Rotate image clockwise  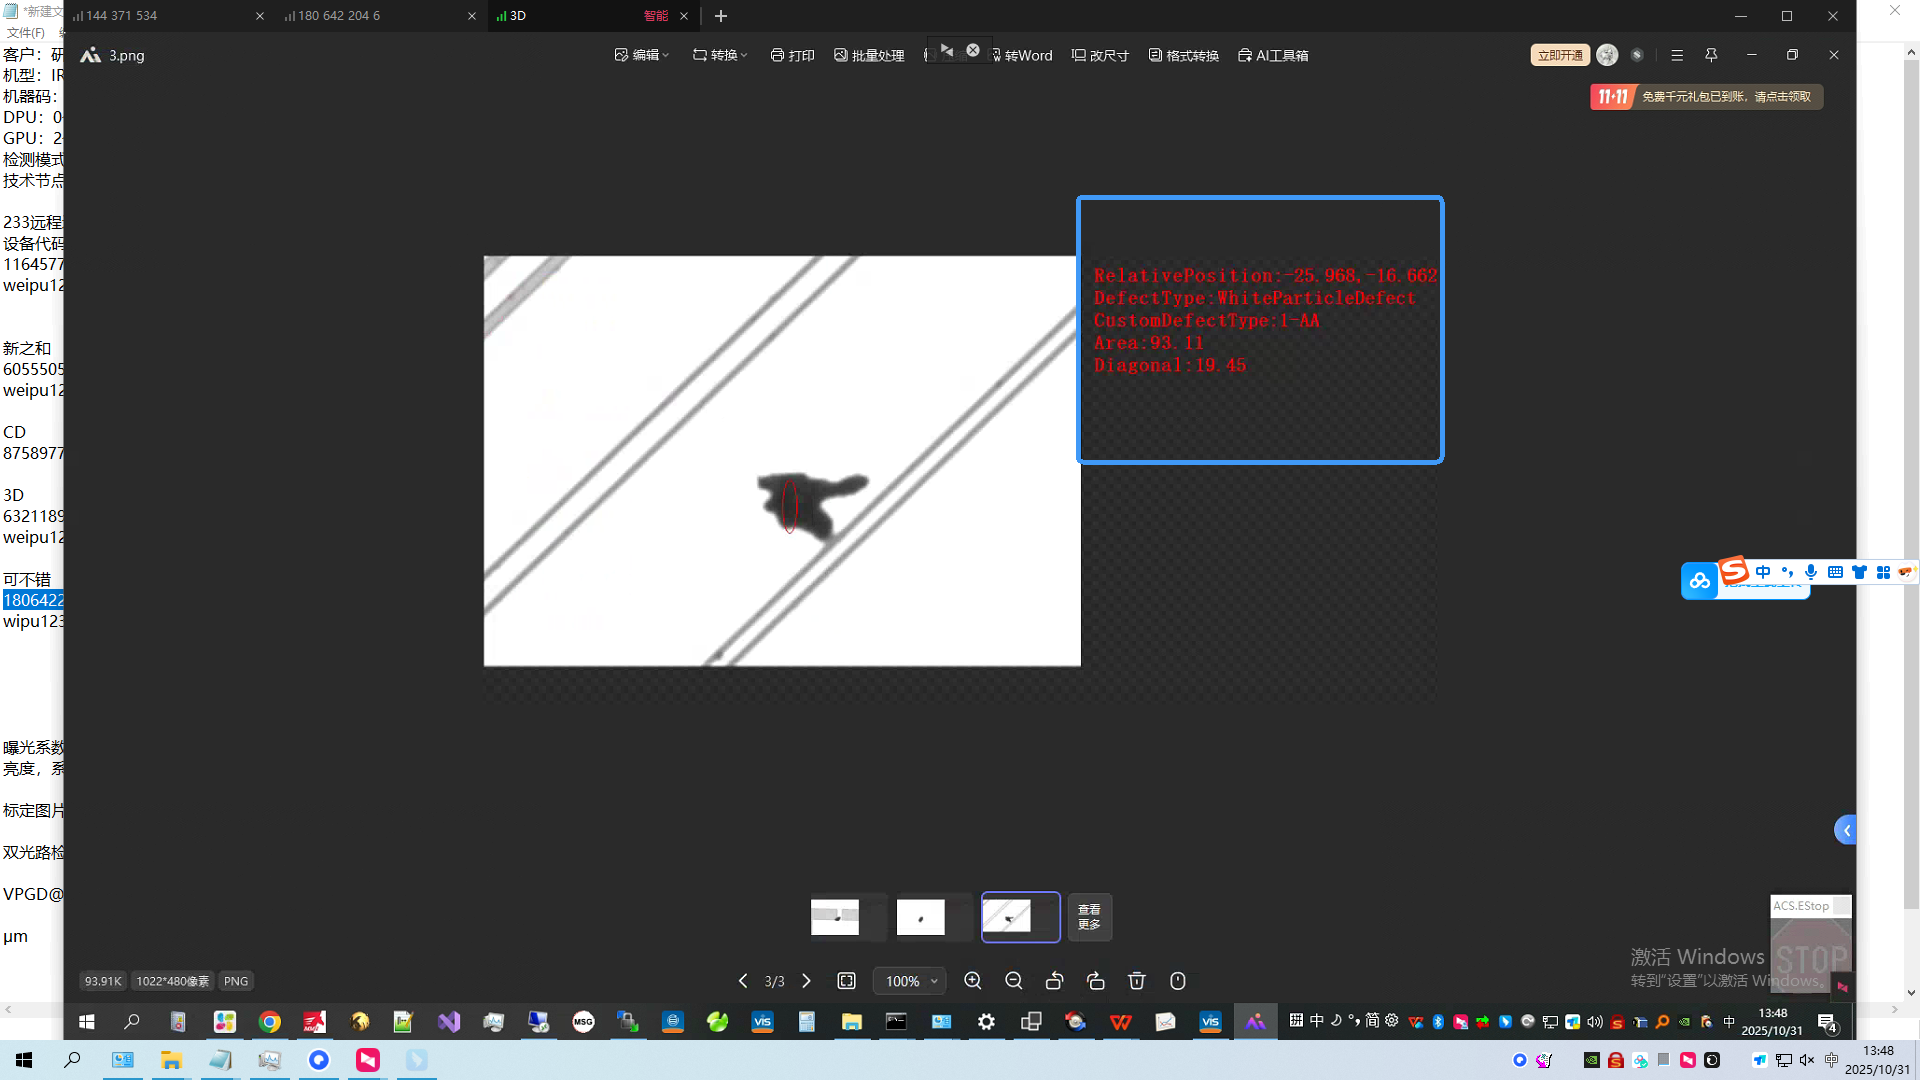1095,981
